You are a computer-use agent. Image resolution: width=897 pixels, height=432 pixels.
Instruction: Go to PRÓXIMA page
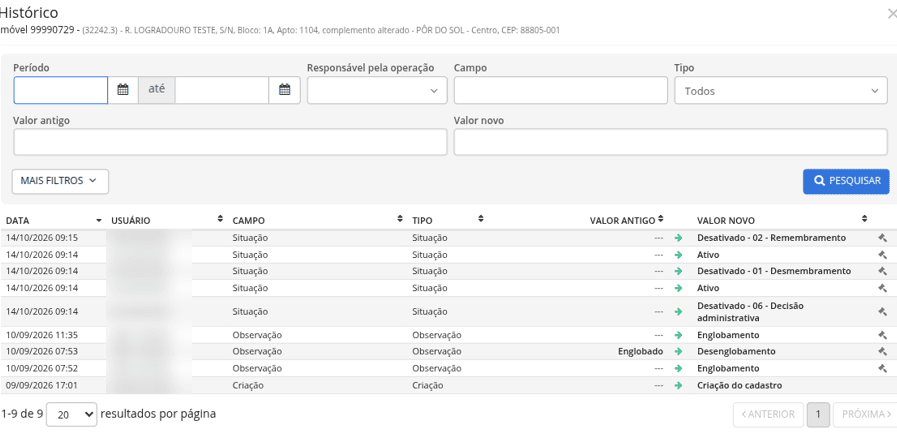click(x=866, y=414)
